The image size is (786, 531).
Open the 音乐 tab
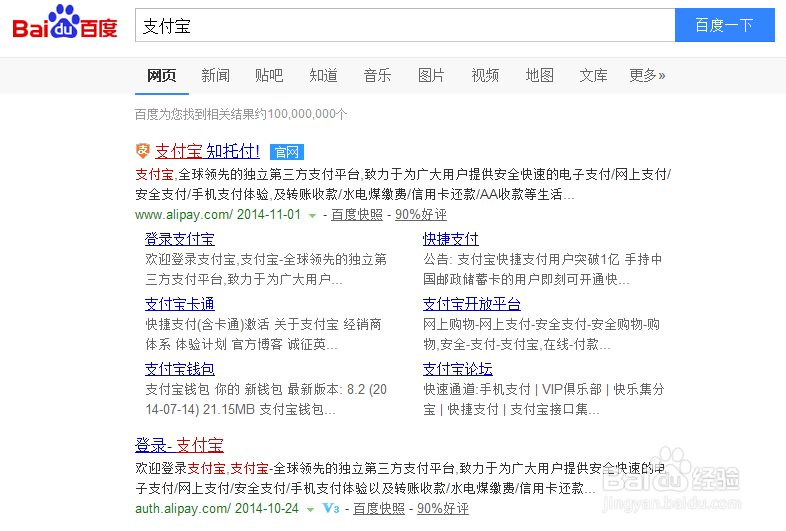[377, 75]
